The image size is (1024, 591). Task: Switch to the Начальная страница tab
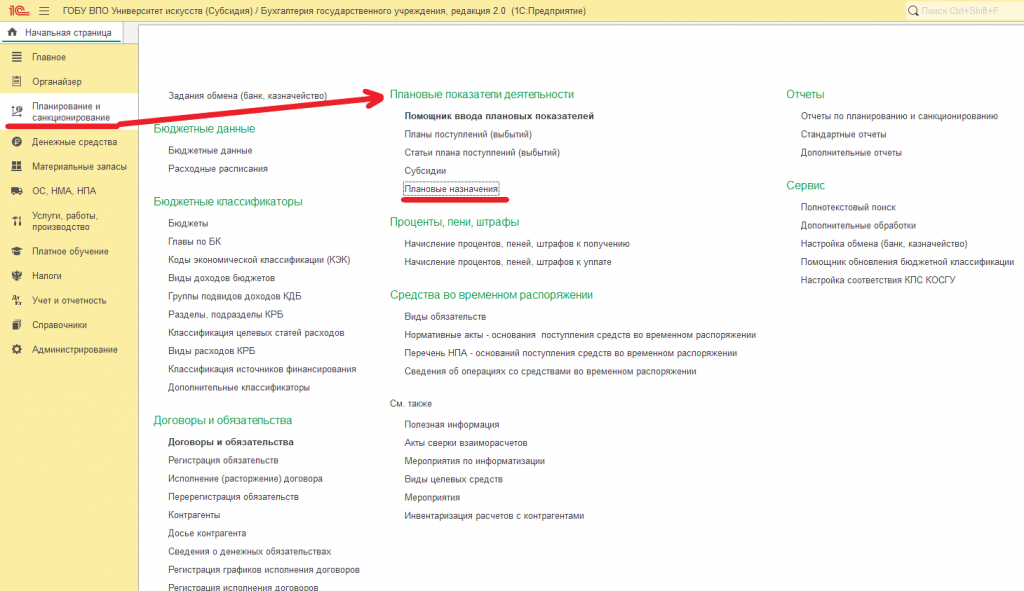point(62,32)
